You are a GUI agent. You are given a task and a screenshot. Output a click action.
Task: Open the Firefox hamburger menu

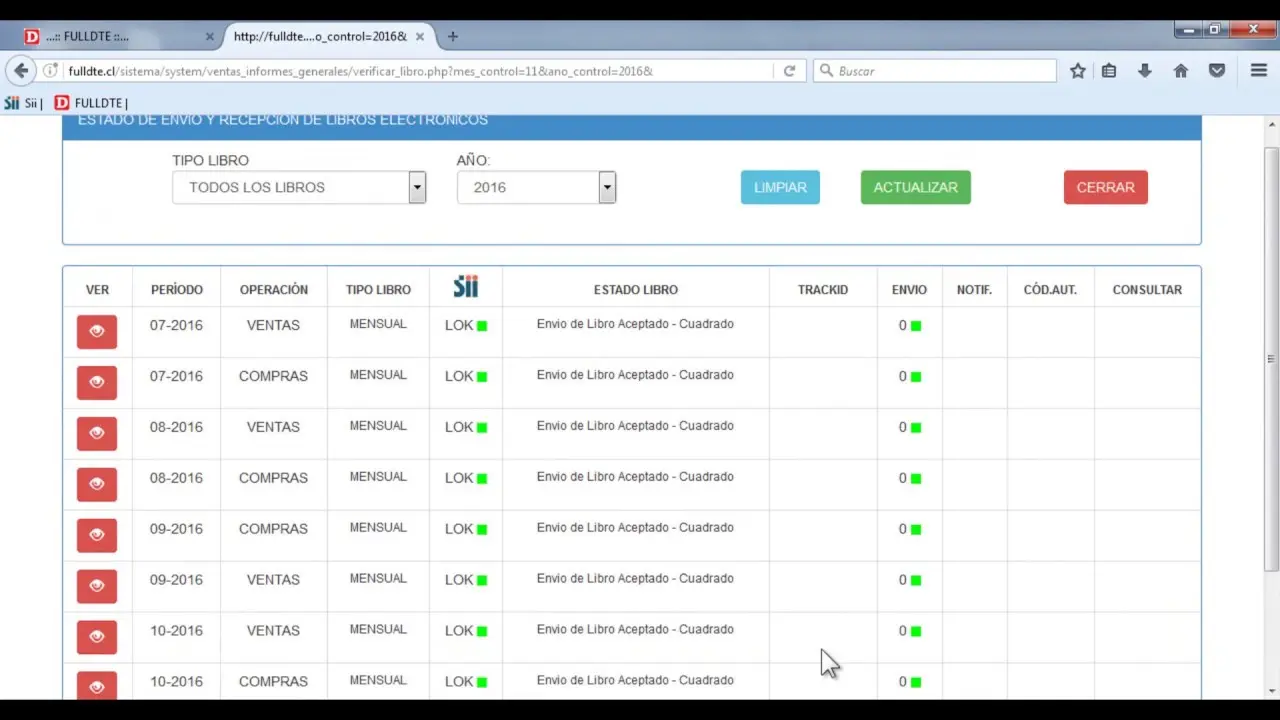(1259, 71)
